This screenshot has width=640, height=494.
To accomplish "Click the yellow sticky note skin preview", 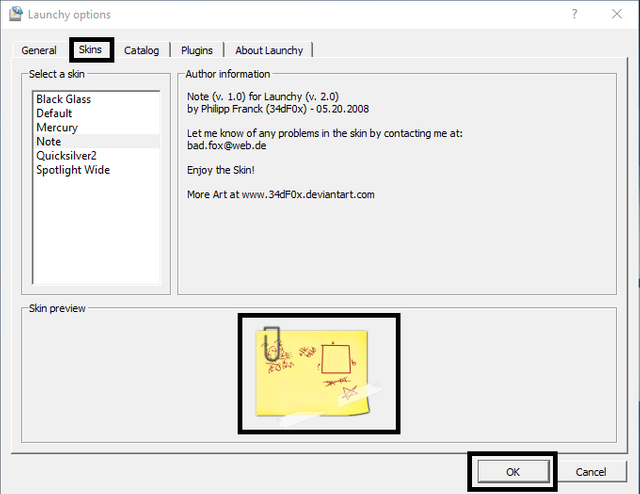I will [319, 374].
